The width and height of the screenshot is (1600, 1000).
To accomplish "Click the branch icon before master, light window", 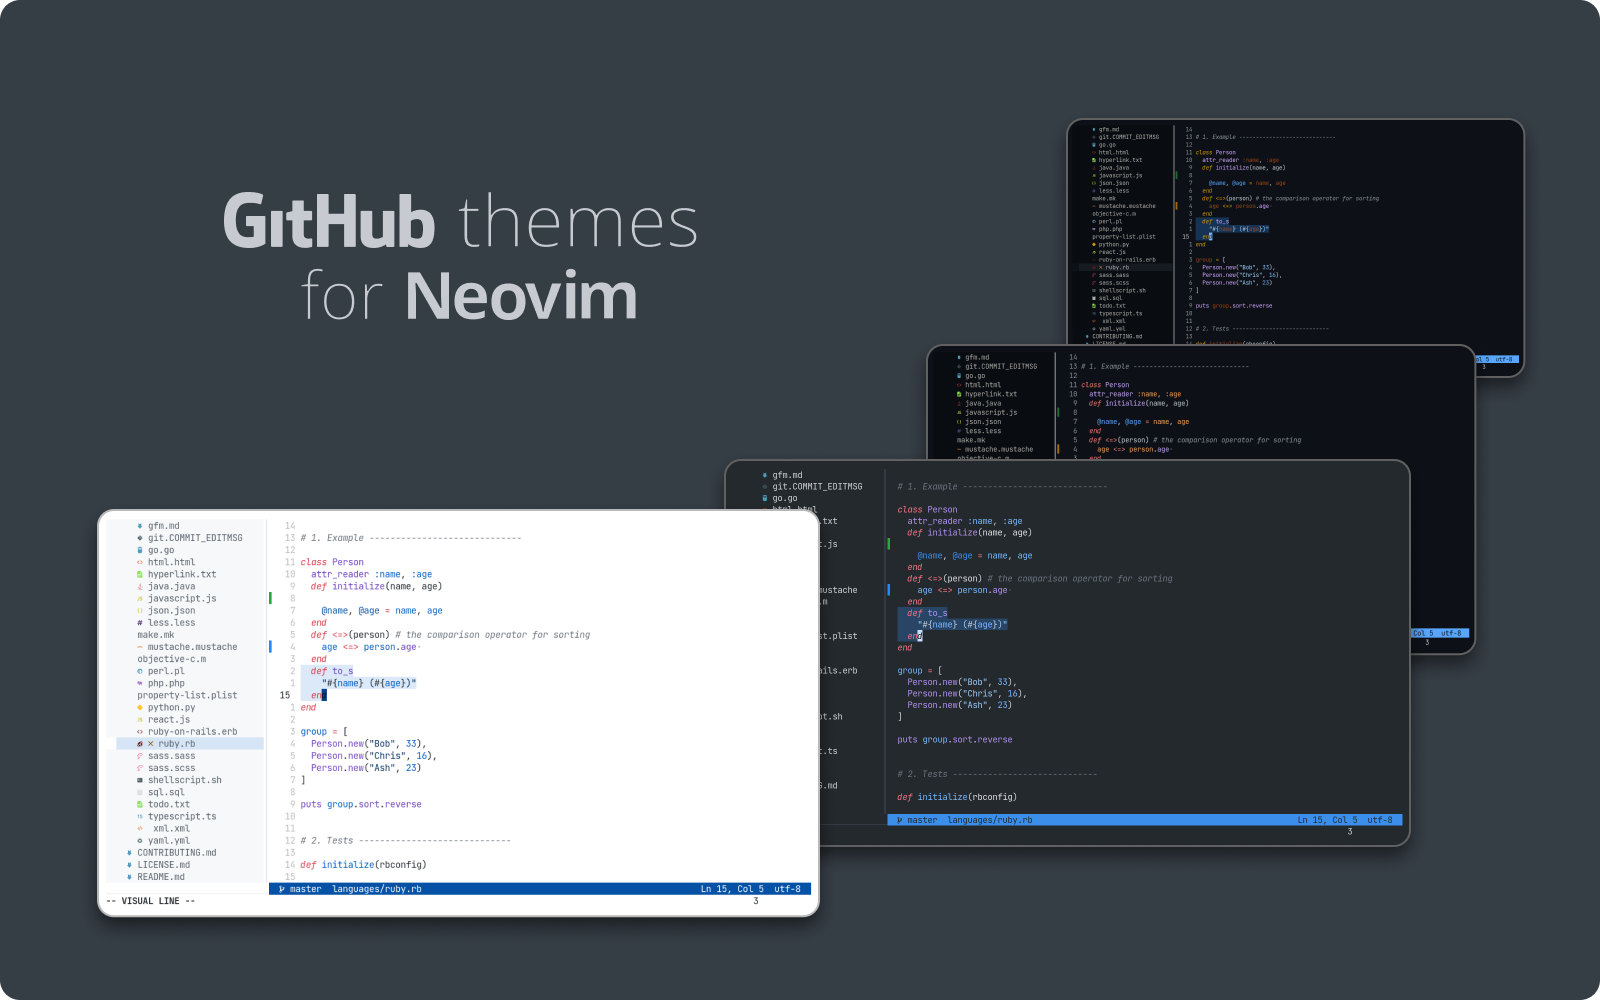I will tap(282, 889).
